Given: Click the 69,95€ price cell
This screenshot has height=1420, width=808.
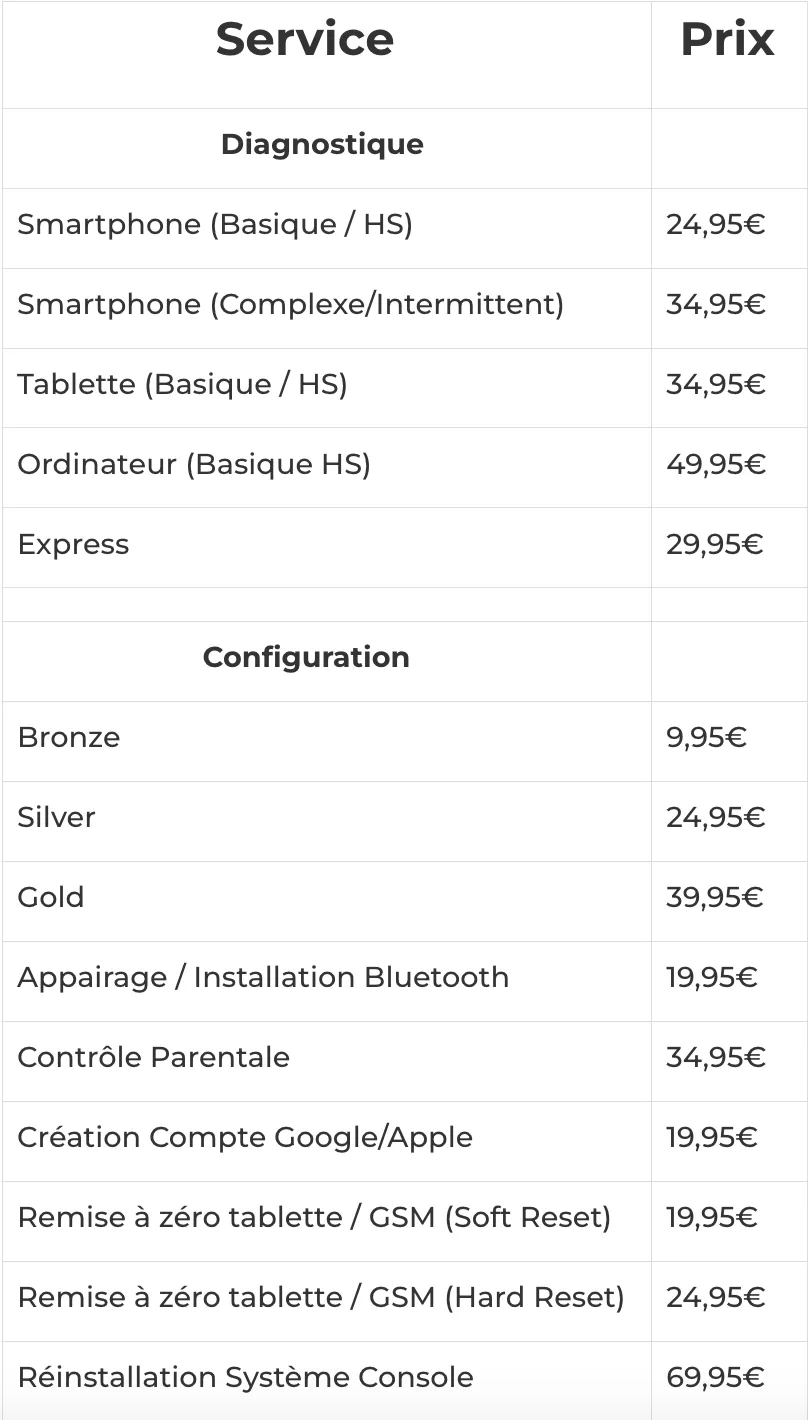Looking at the screenshot, I should [715, 1378].
